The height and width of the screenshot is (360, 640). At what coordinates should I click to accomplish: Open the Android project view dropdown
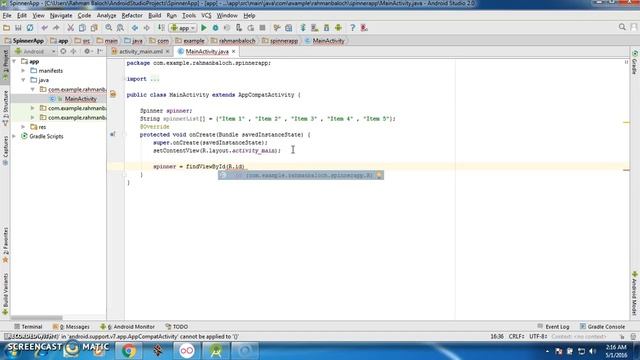point(35,51)
